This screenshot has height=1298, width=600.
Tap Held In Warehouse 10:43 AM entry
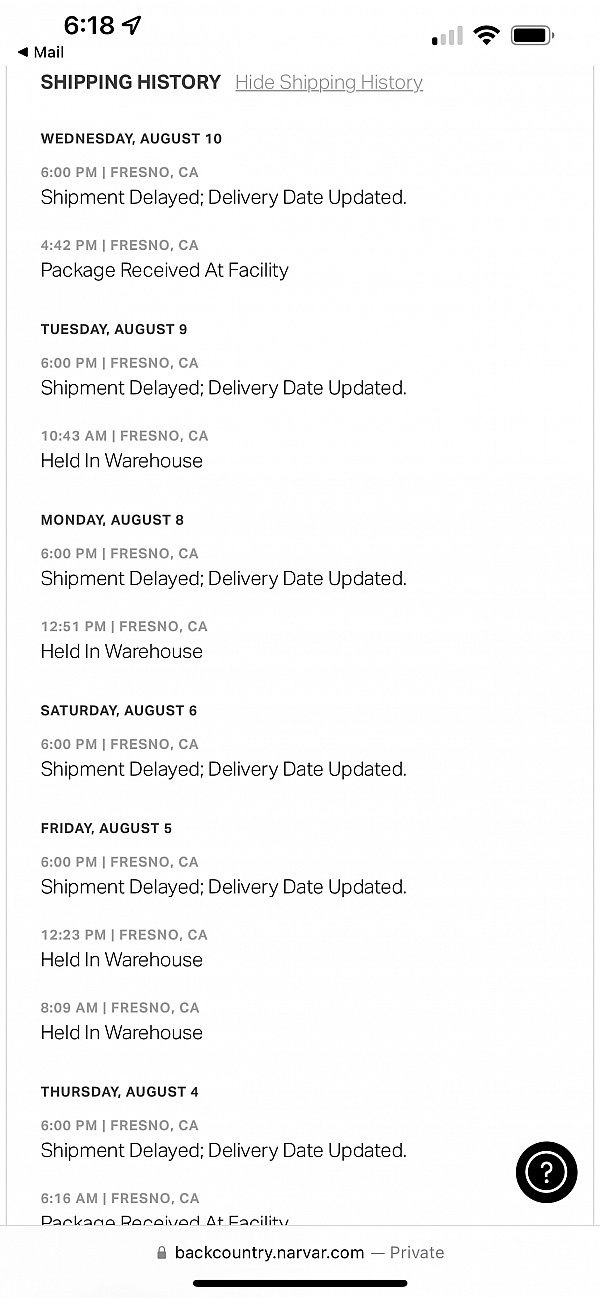pos(121,461)
